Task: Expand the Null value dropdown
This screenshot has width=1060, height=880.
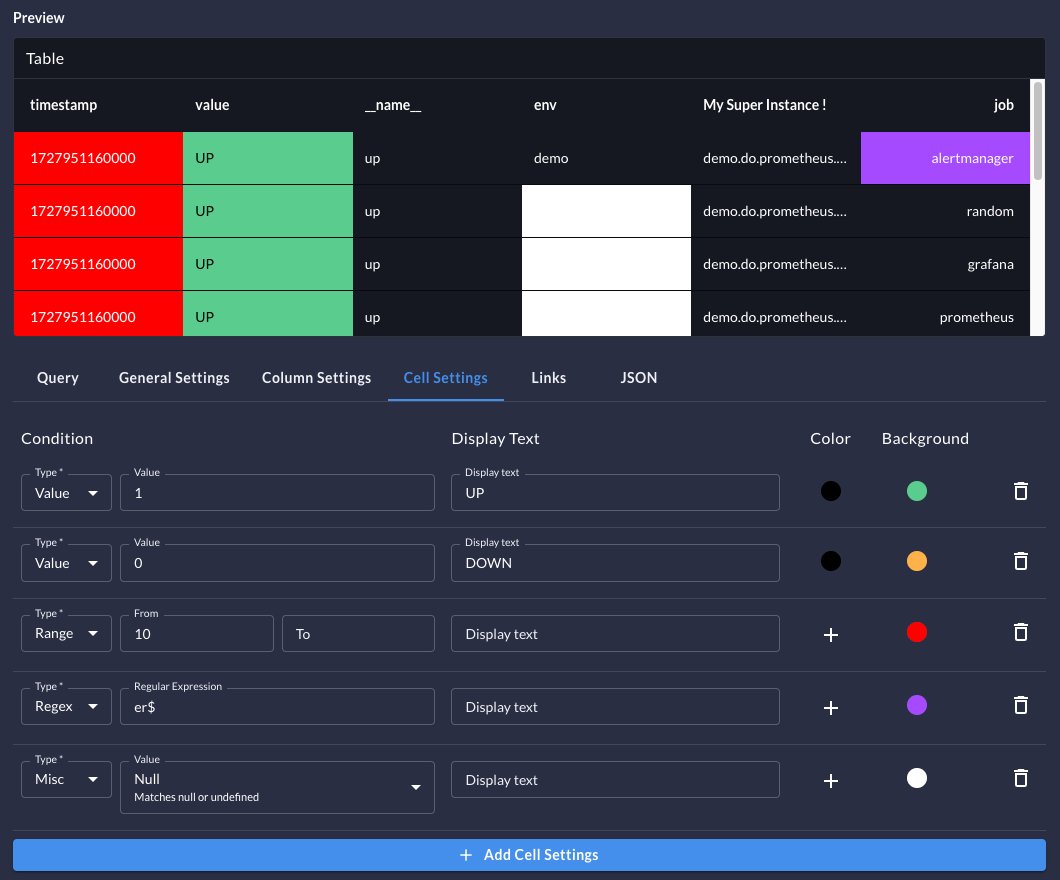Action: point(277,787)
